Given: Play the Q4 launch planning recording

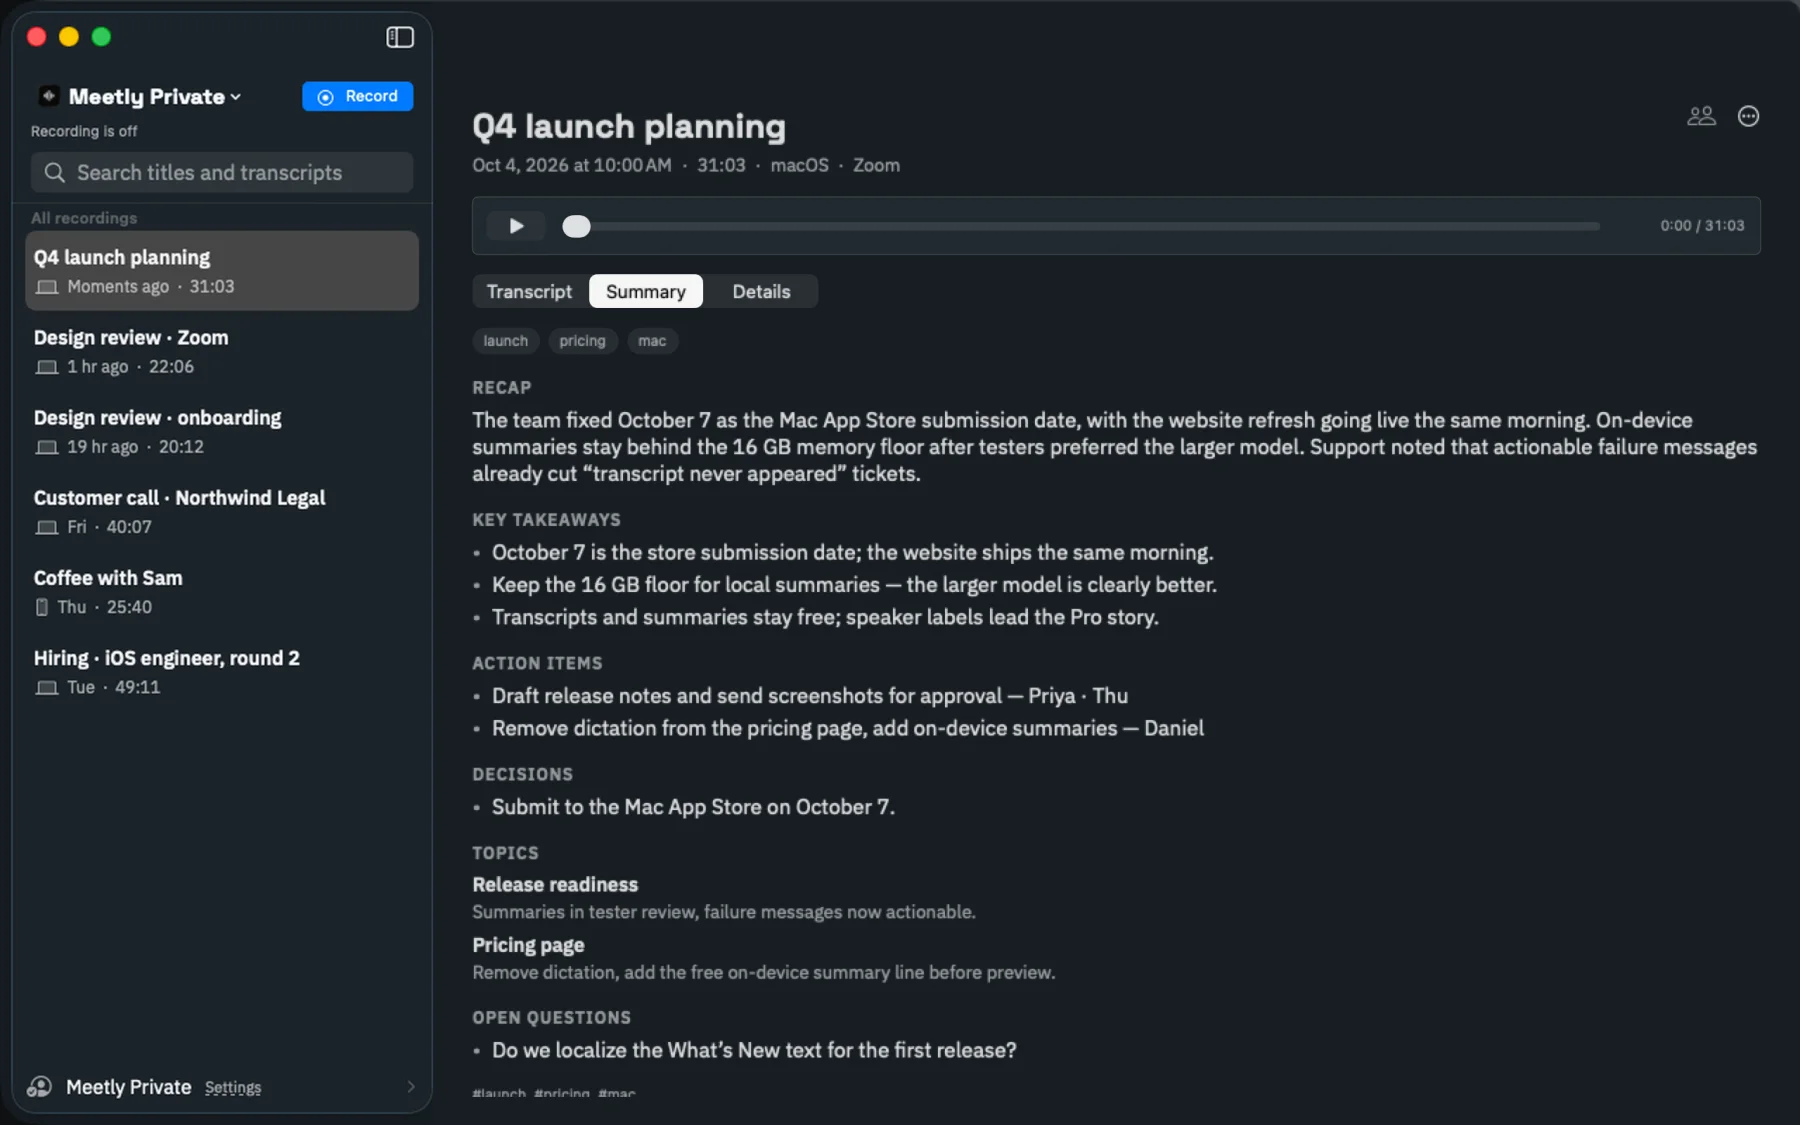Looking at the screenshot, I should pyautogui.click(x=516, y=226).
